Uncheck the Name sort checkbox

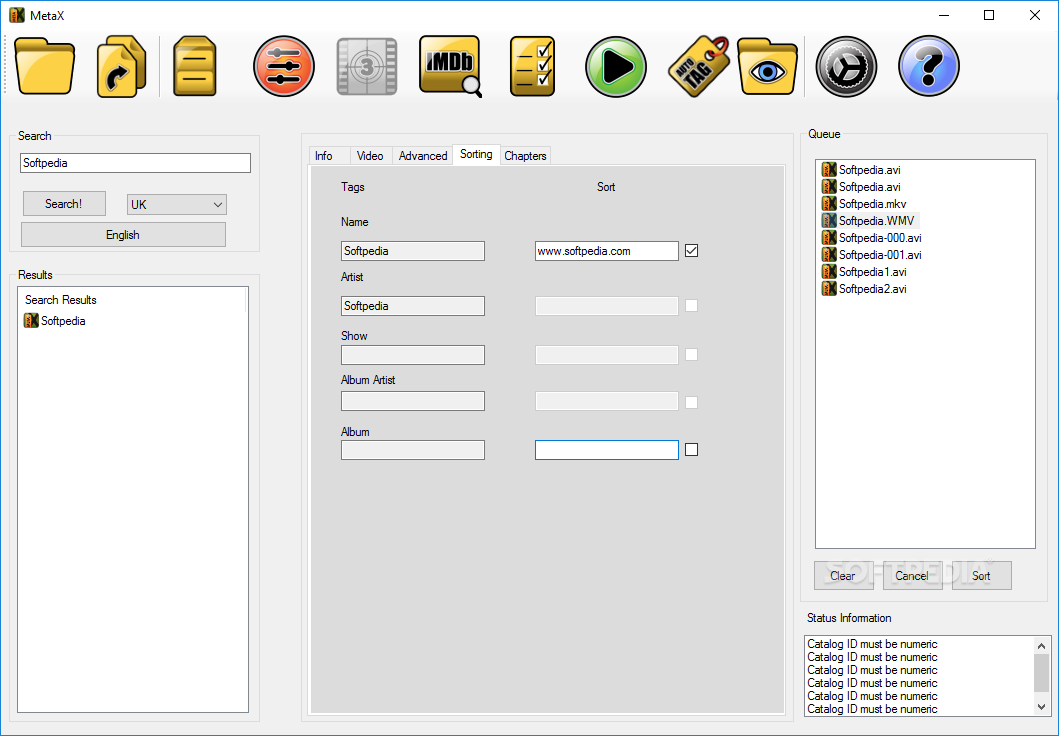[692, 251]
